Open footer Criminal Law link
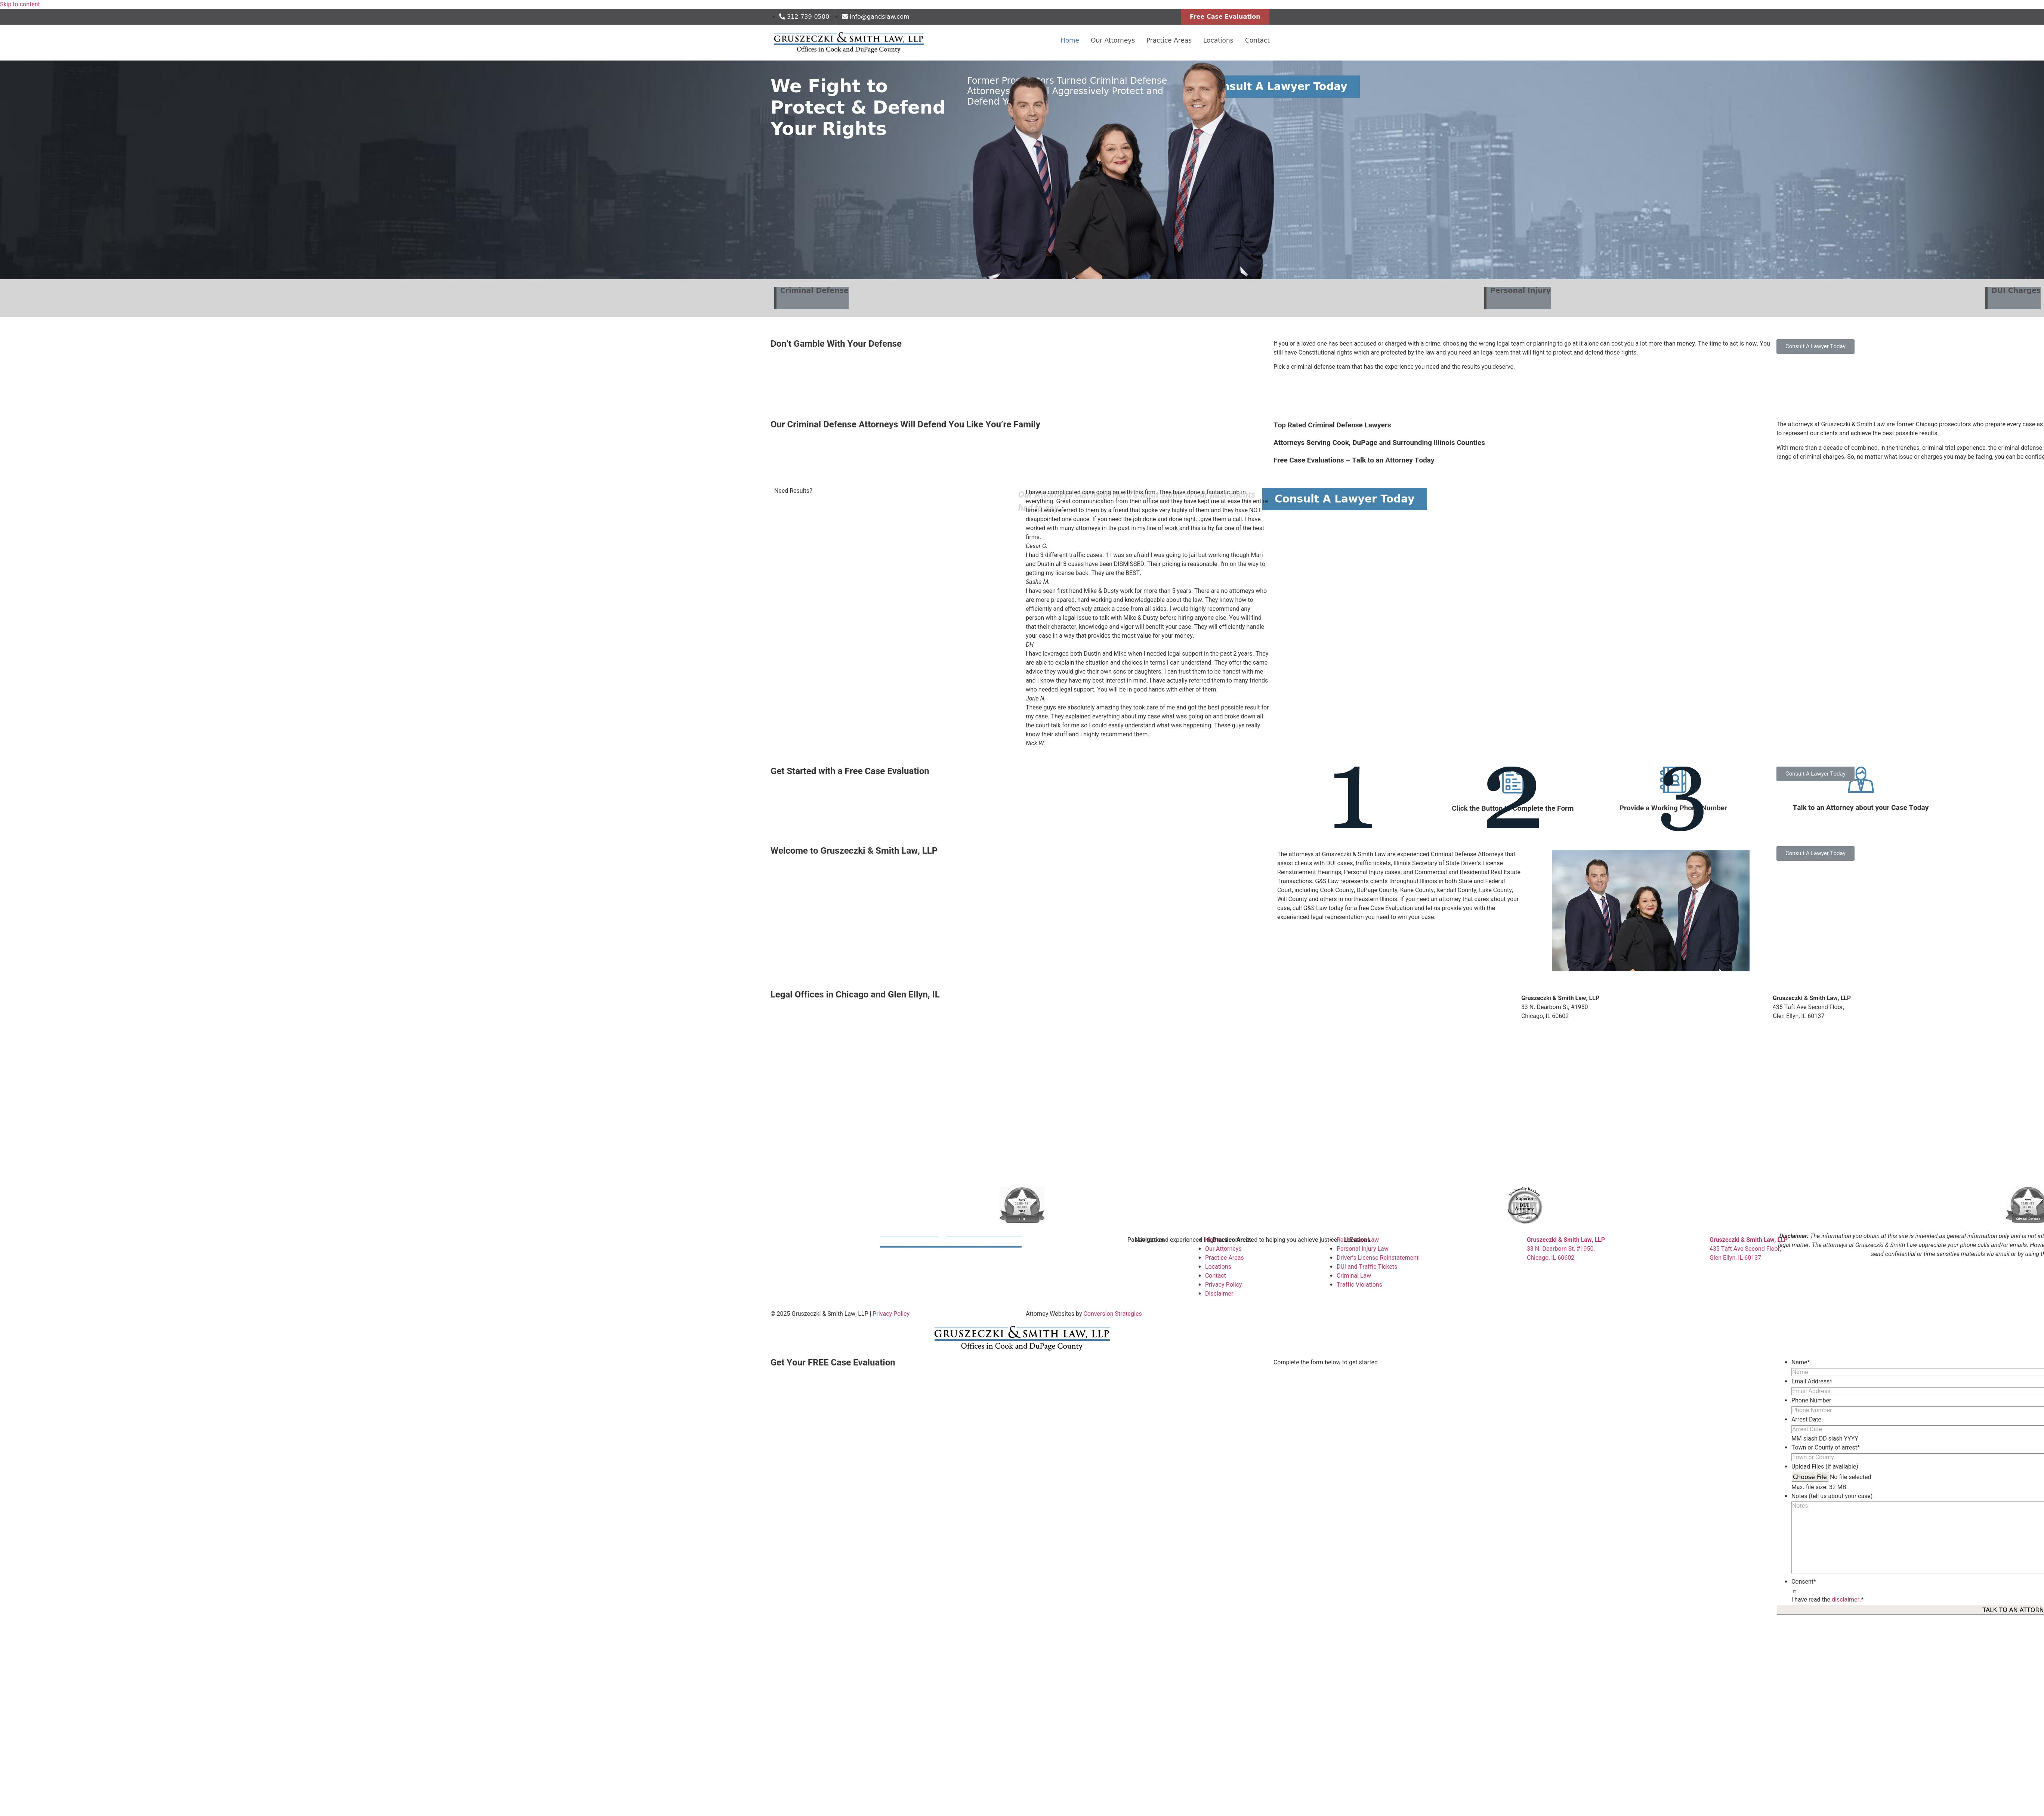The image size is (2044, 1816). (x=1354, y=1276)
